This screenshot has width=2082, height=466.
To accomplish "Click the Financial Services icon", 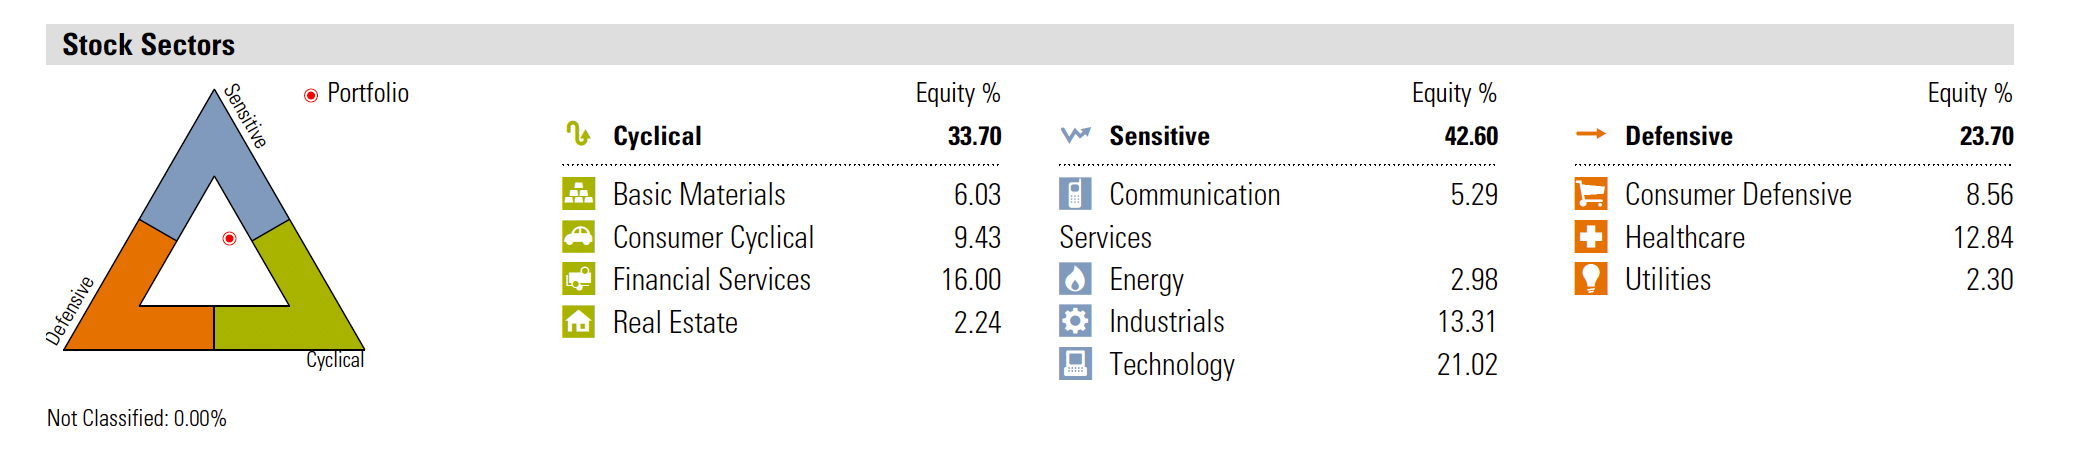I will (x=578, y=279).
